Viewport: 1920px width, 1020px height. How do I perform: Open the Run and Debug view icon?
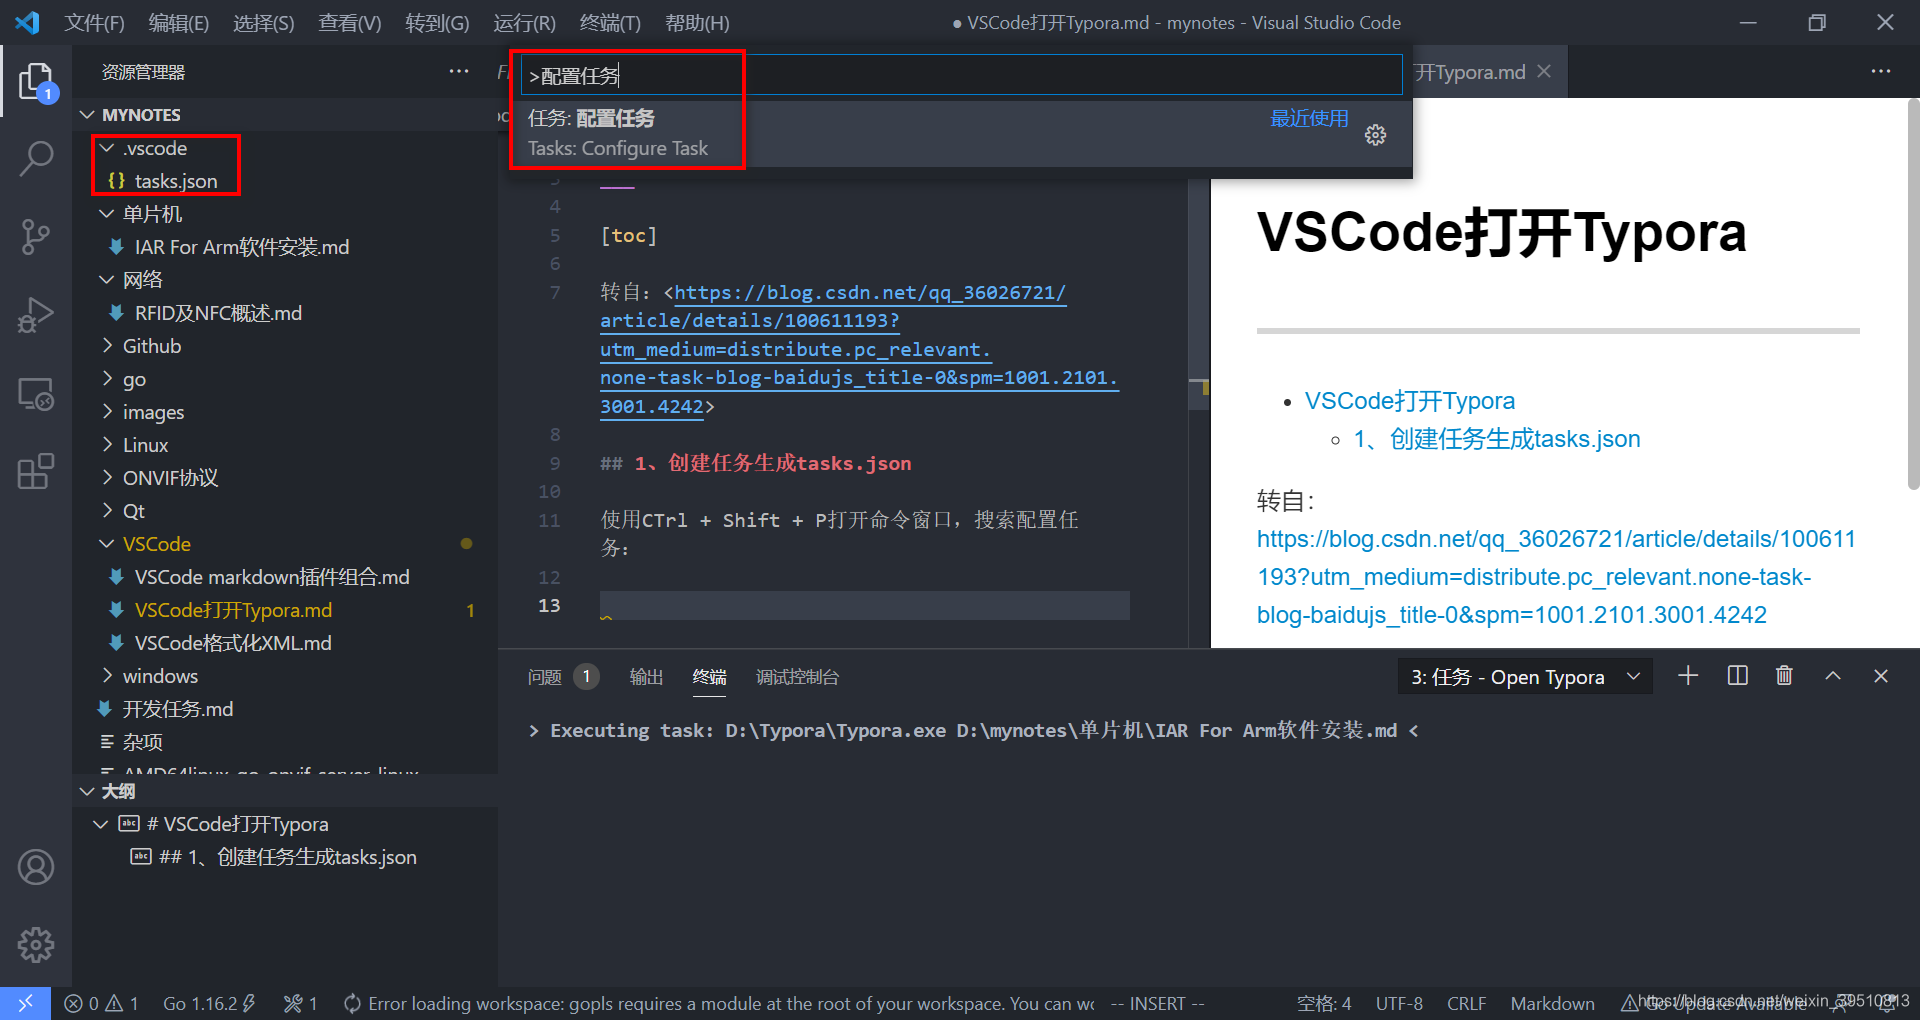click(36, 315)
